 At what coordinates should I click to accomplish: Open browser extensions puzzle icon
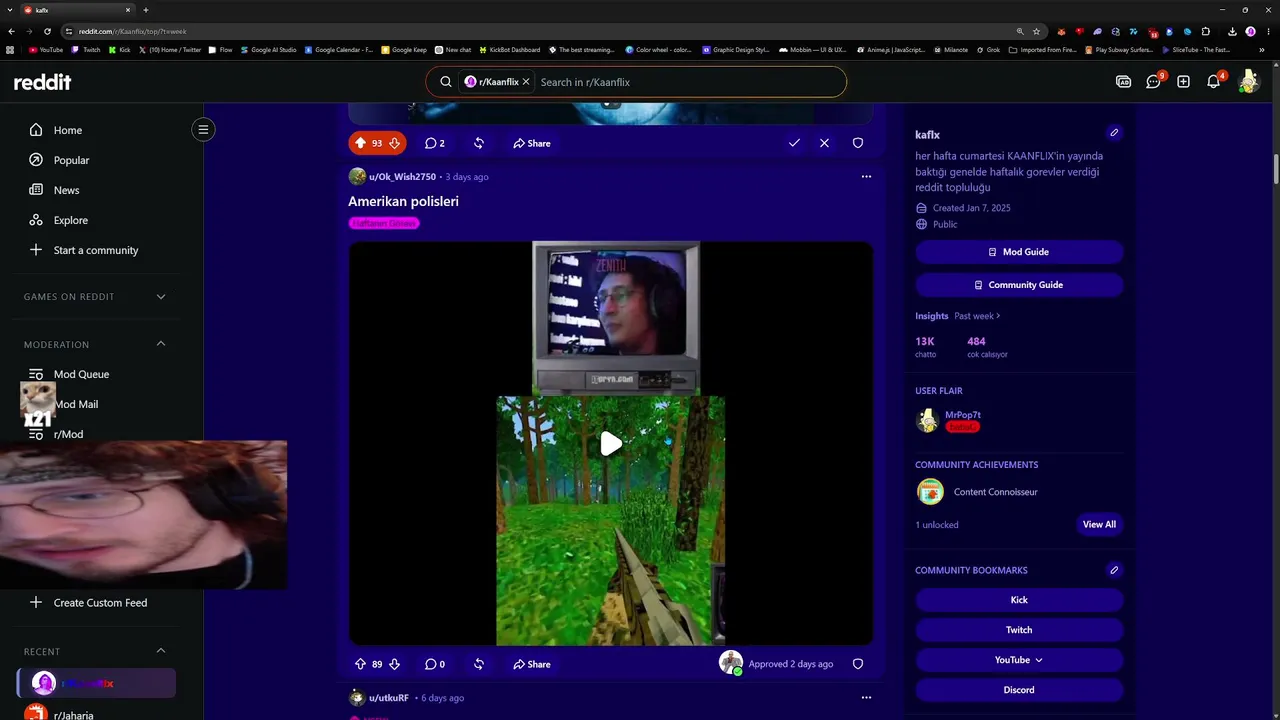[1206, 31]
